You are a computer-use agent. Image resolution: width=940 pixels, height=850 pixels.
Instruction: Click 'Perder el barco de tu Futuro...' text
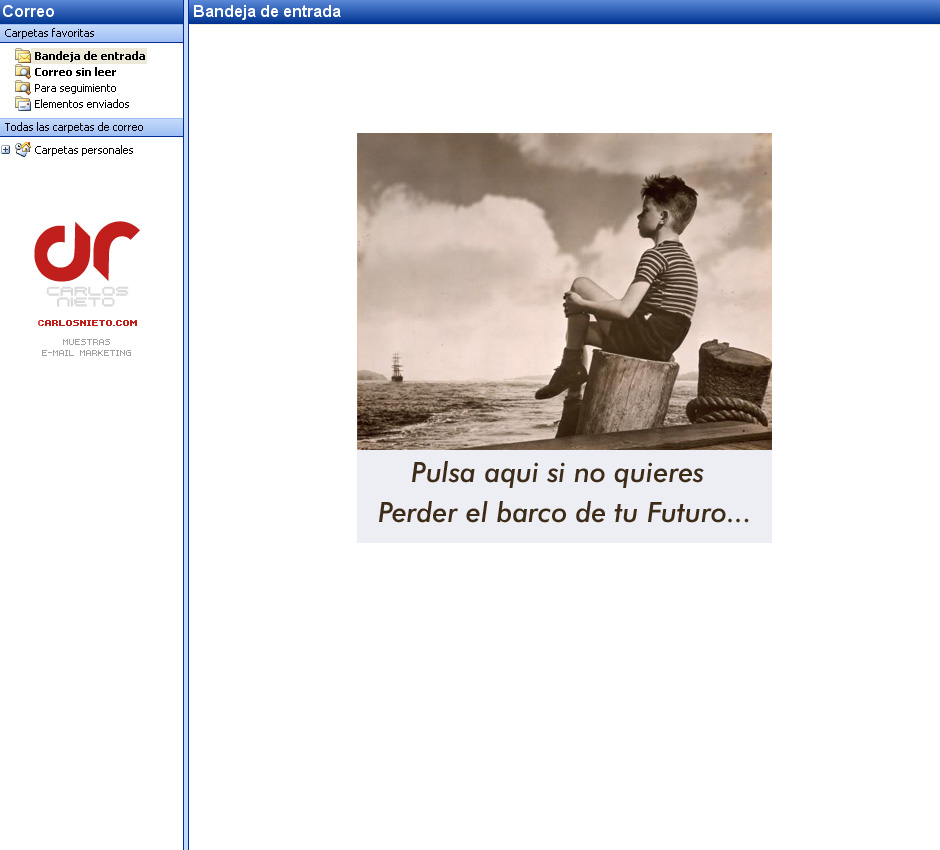pos(564,513)
